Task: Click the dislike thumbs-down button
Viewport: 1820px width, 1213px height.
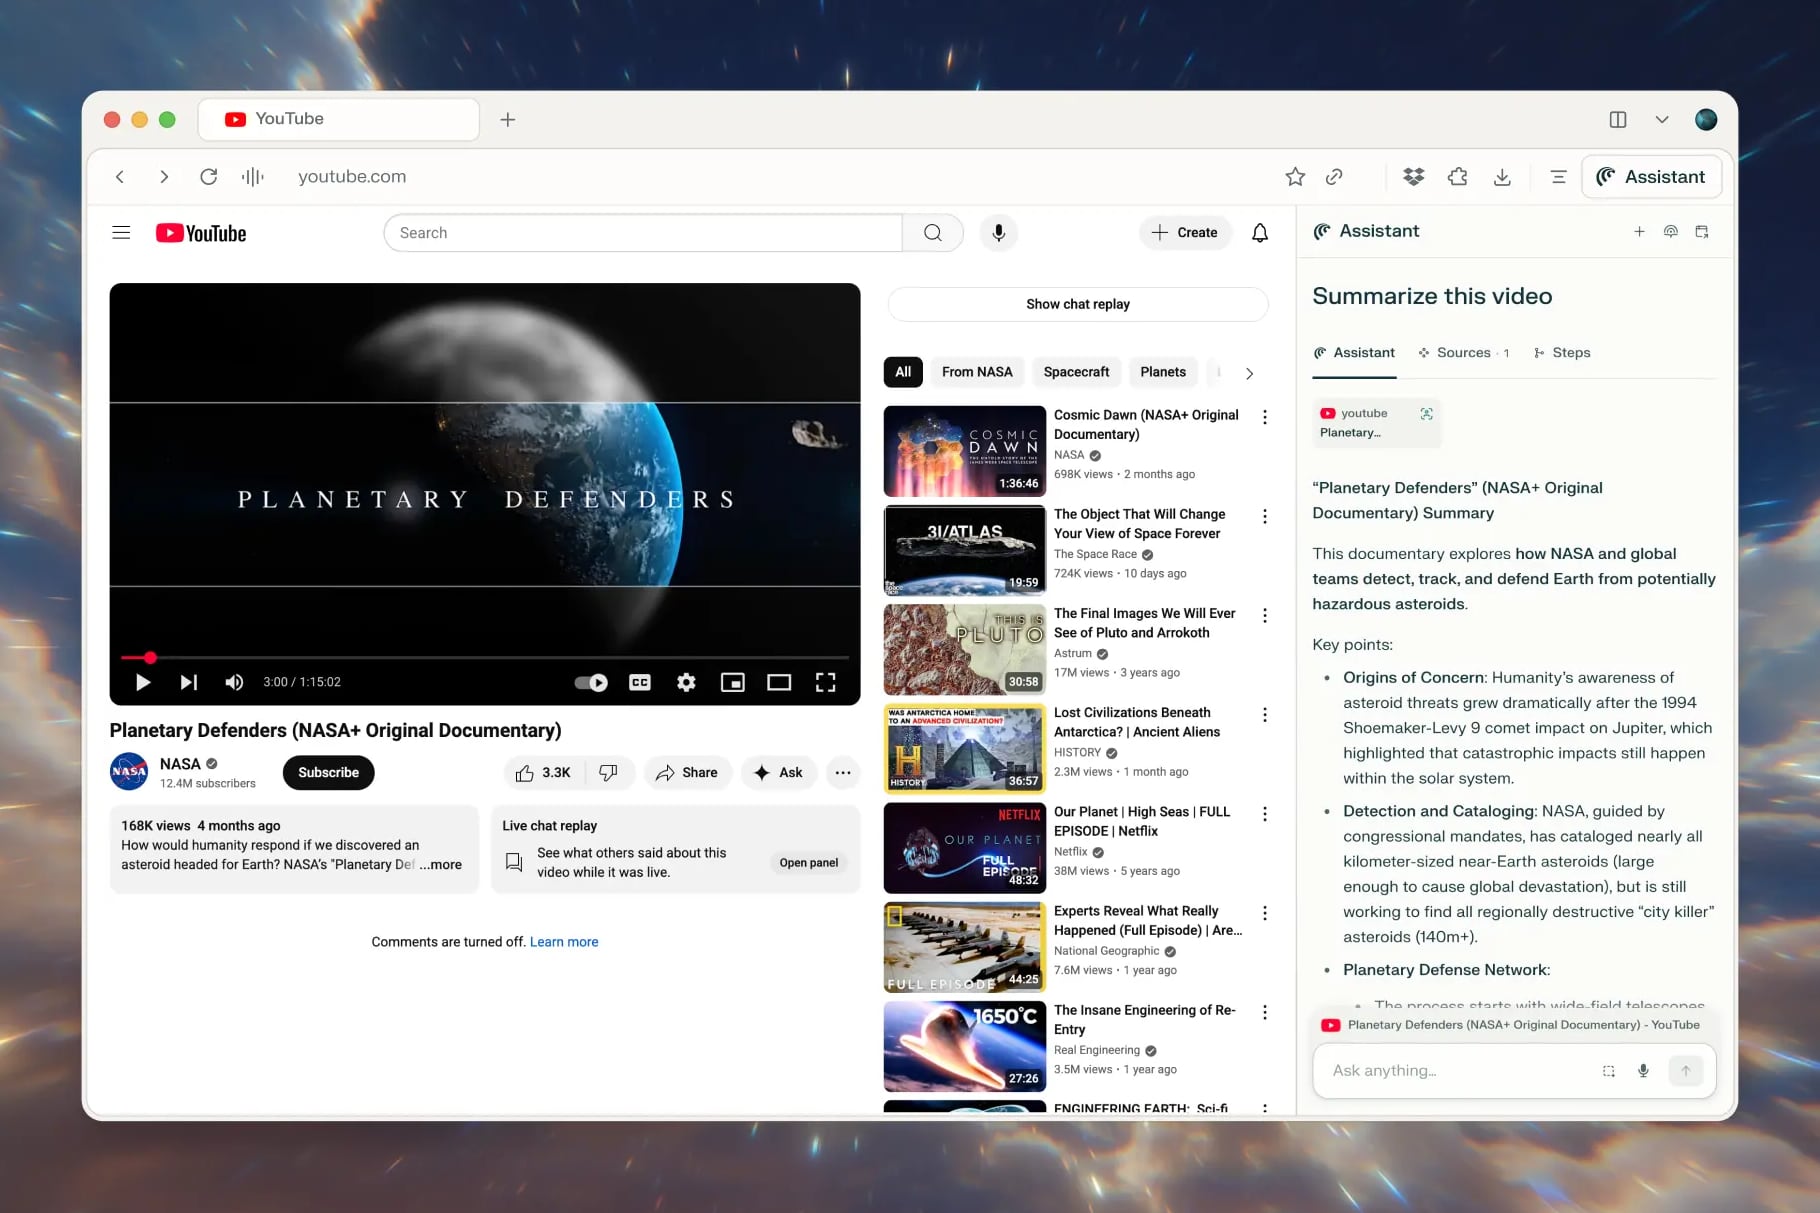Action: (608, 773)
